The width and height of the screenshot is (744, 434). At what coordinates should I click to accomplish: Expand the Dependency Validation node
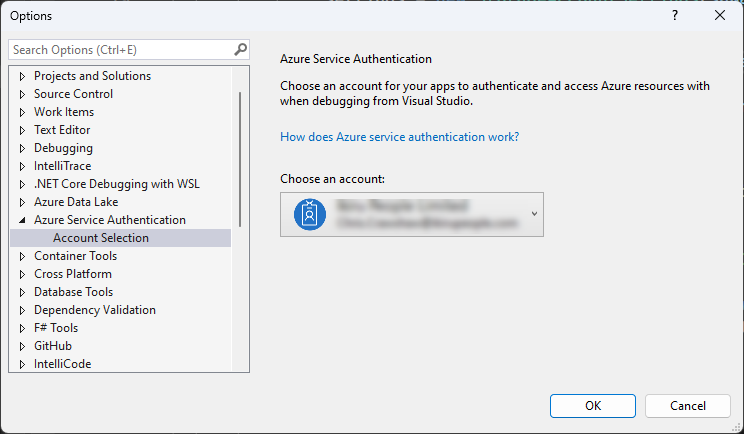pos(22,310)
